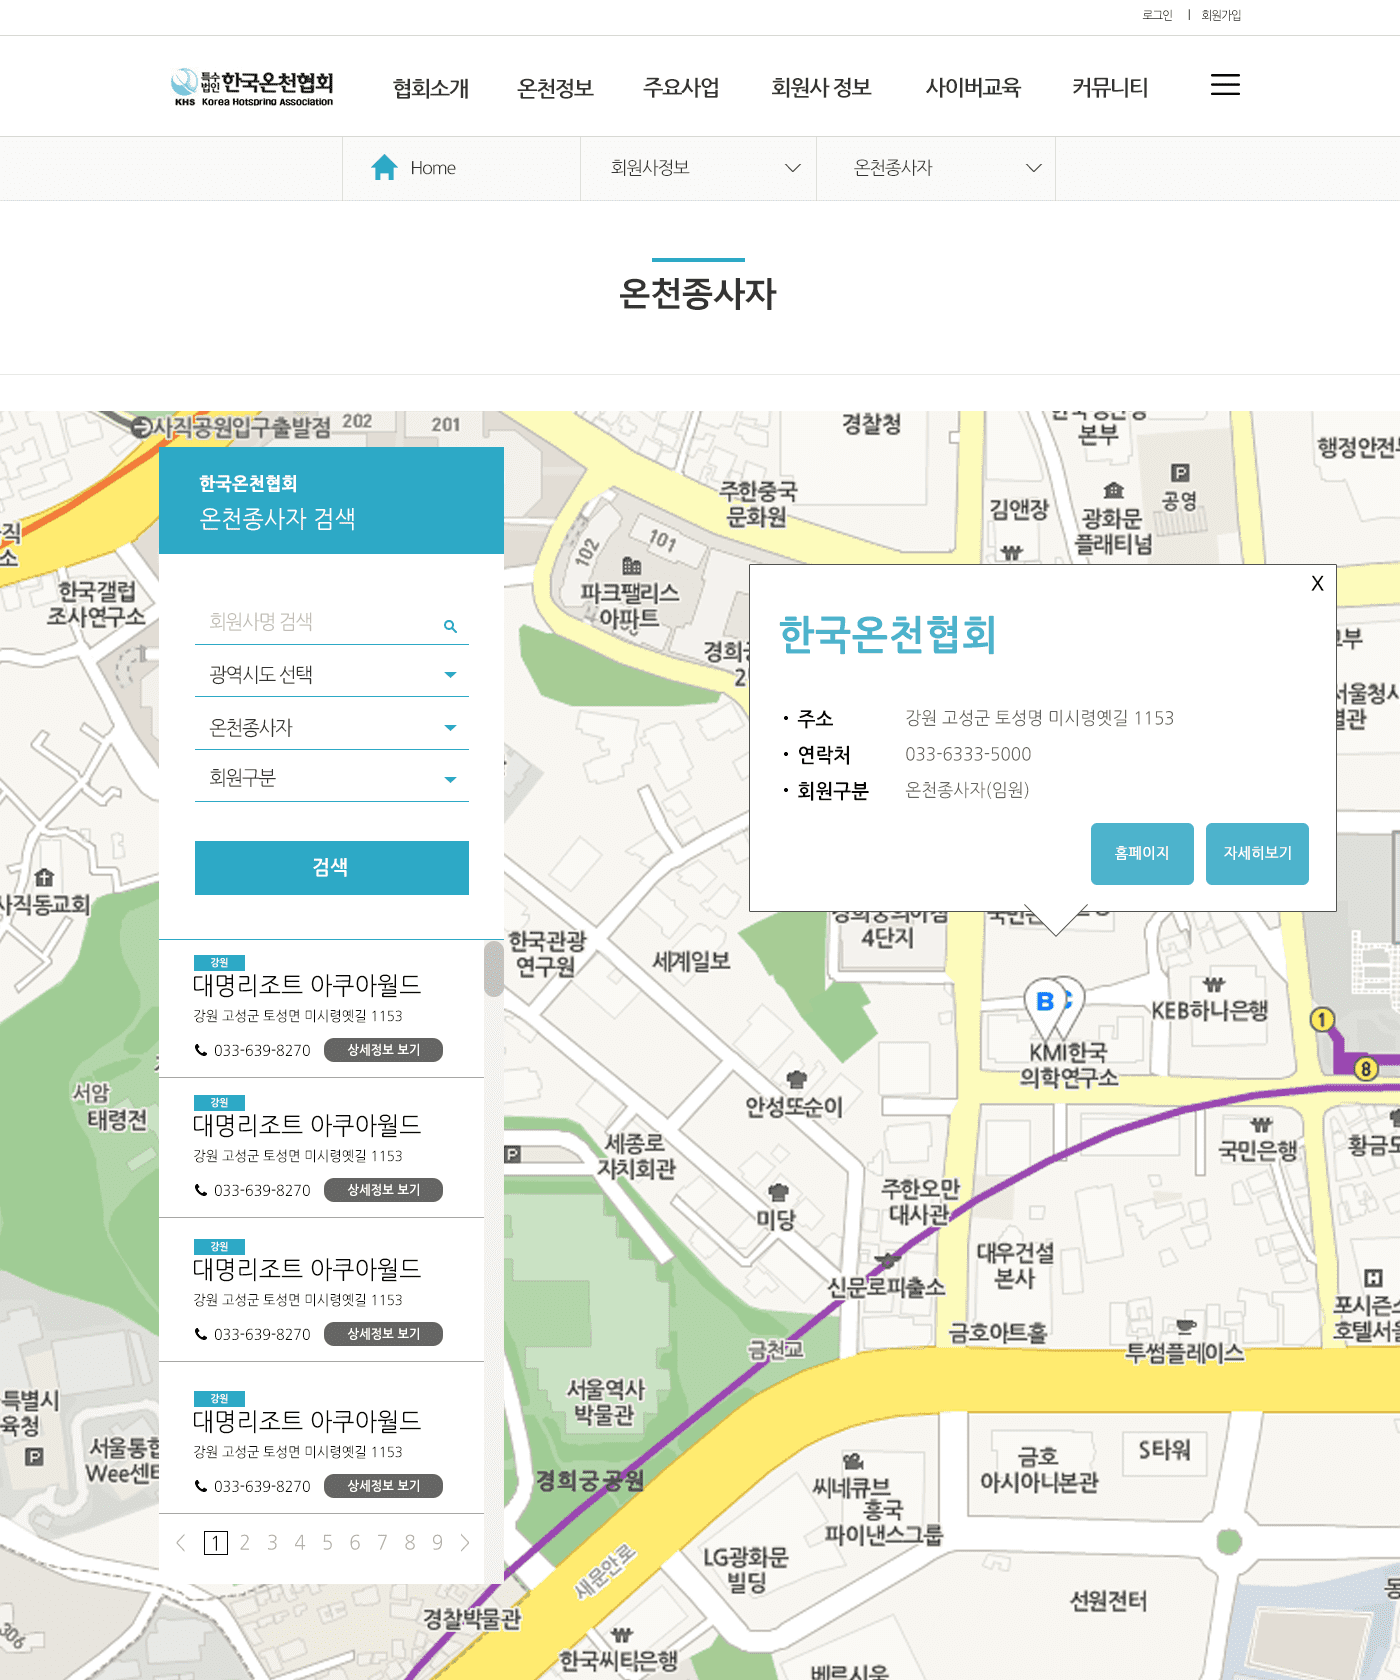Close the info popup with X
Viewport: 1400px width, 1680px height.
1317,584
